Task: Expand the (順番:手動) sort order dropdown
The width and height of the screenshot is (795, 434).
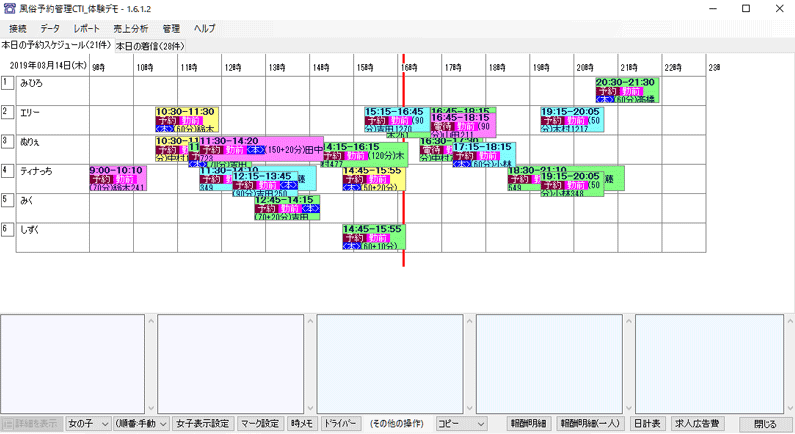Action: tap(141, 424)
